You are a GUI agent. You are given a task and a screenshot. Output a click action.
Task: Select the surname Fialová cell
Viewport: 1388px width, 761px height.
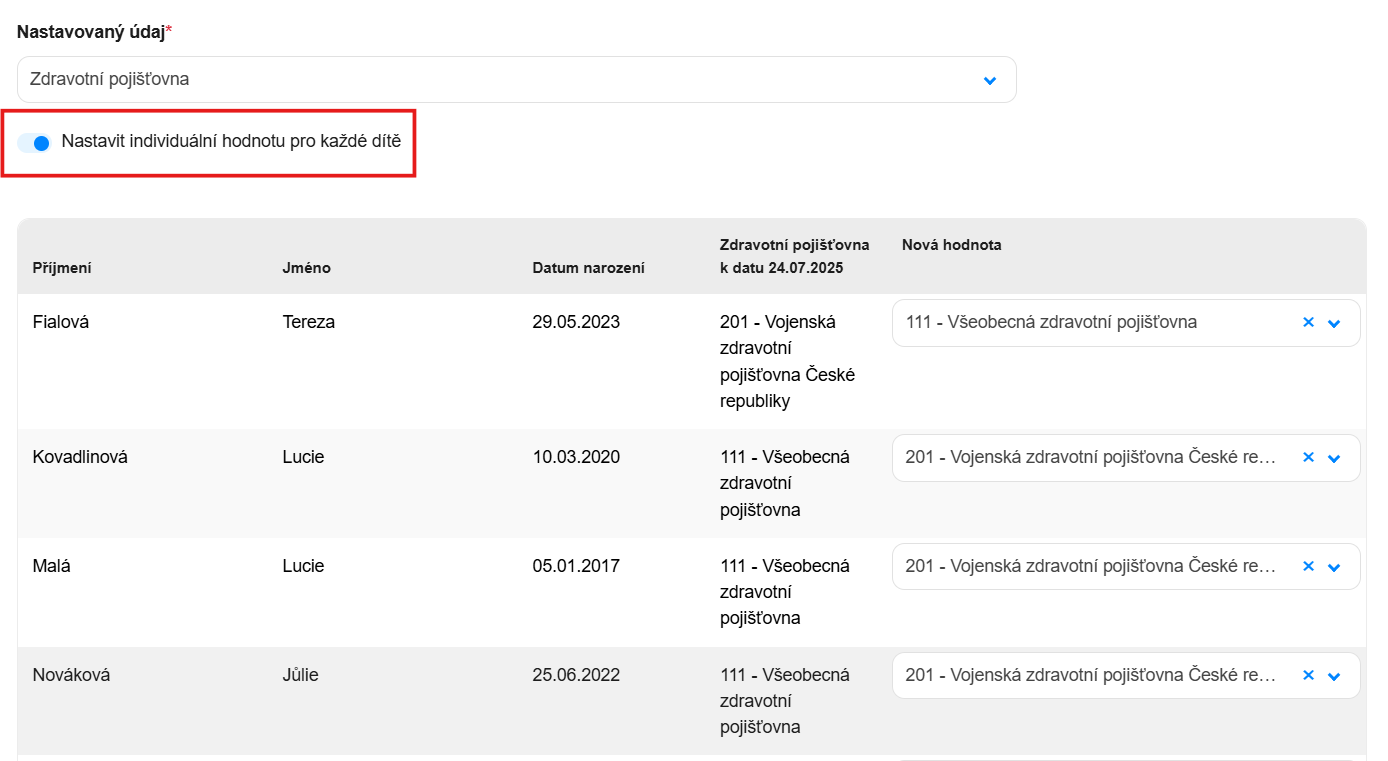pyautogui.click(x=61, y=322)
